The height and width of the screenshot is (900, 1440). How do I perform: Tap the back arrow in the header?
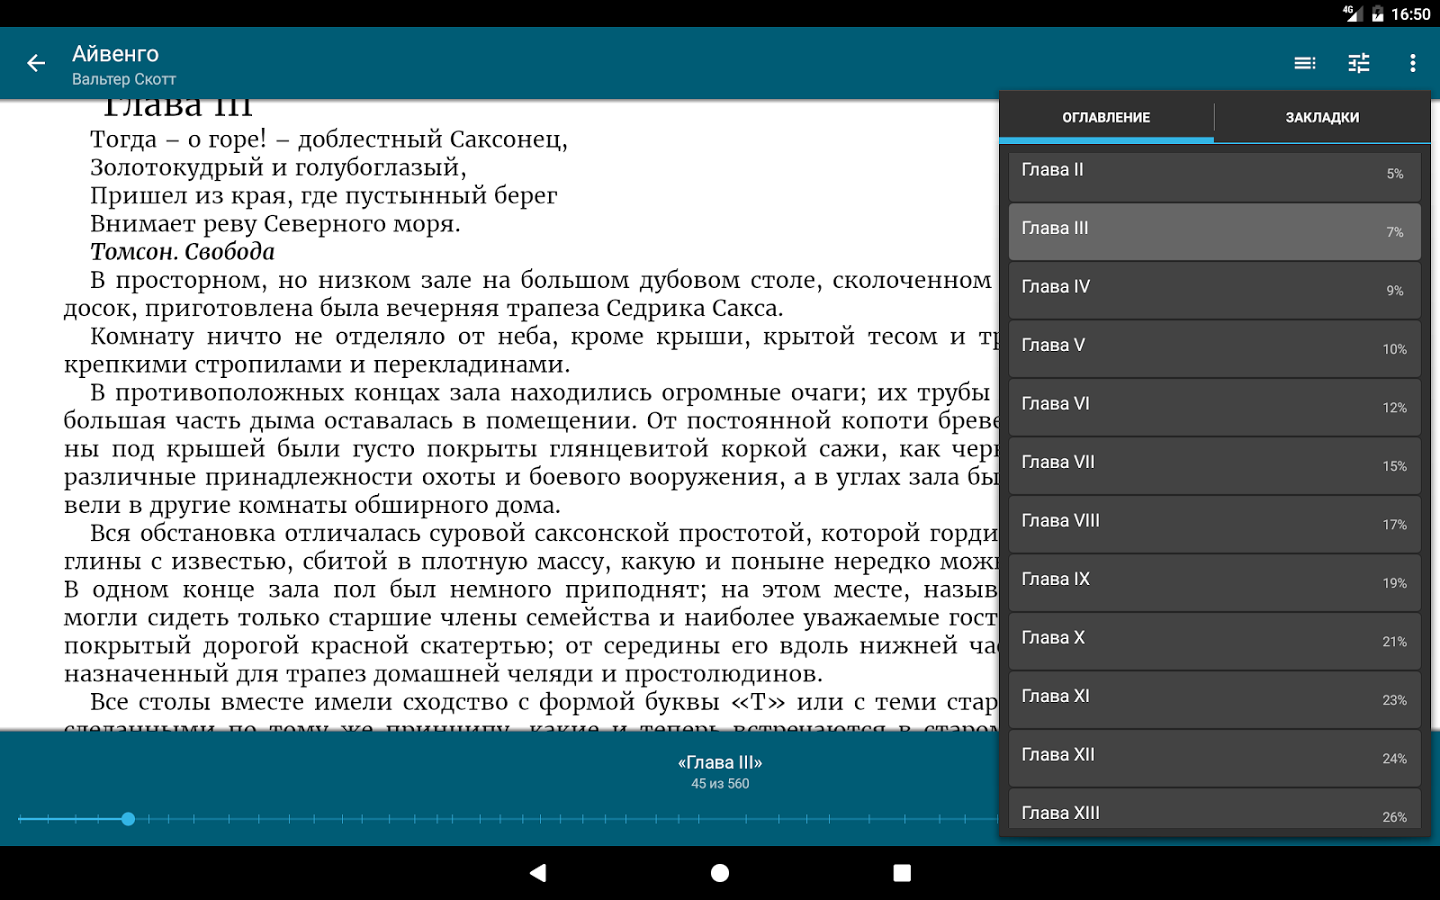36,63
